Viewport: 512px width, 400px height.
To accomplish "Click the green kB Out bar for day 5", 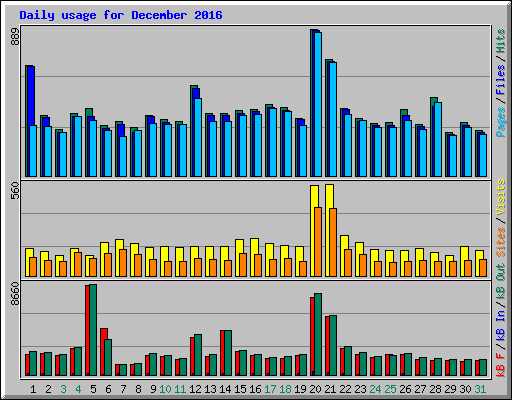I will pos(93,330).
